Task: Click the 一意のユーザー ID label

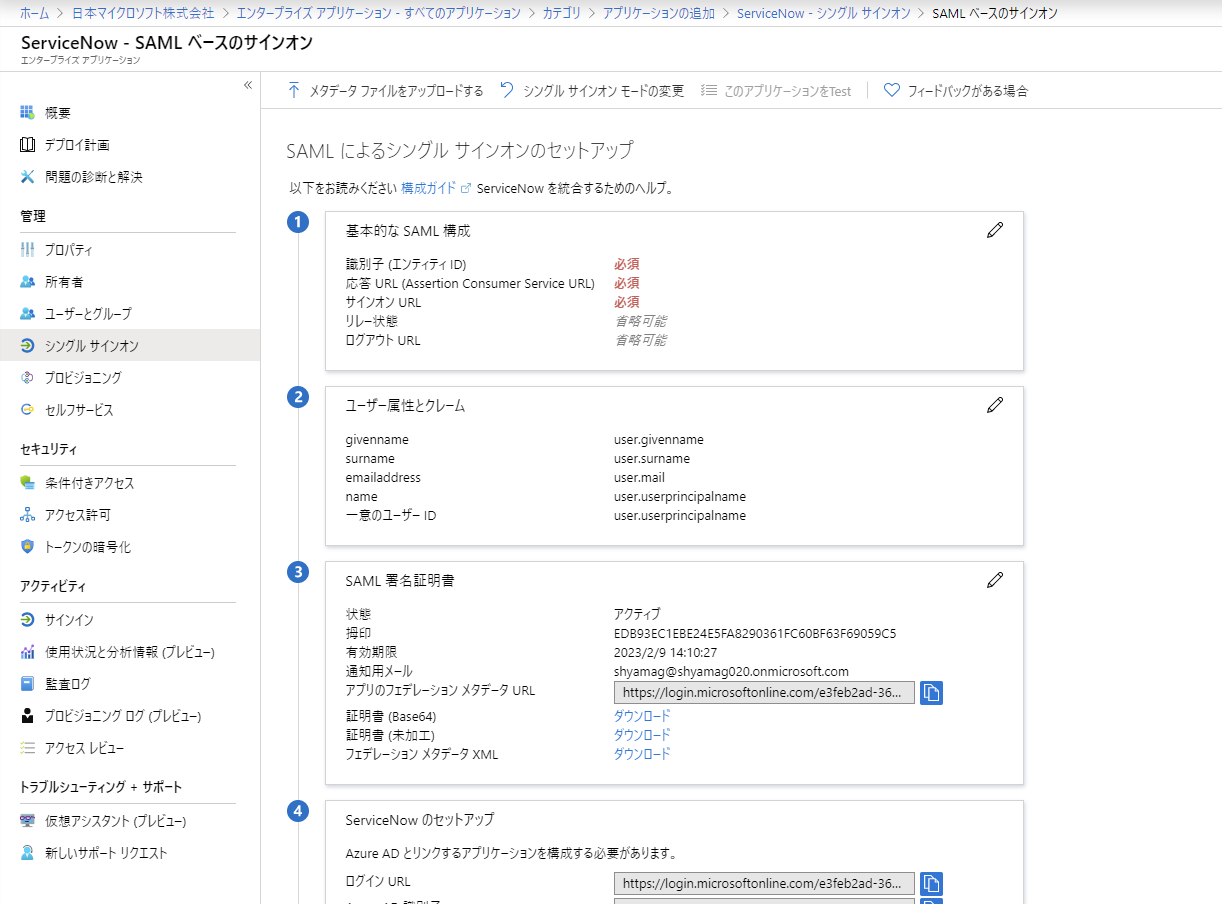Action: click(391, 516)
